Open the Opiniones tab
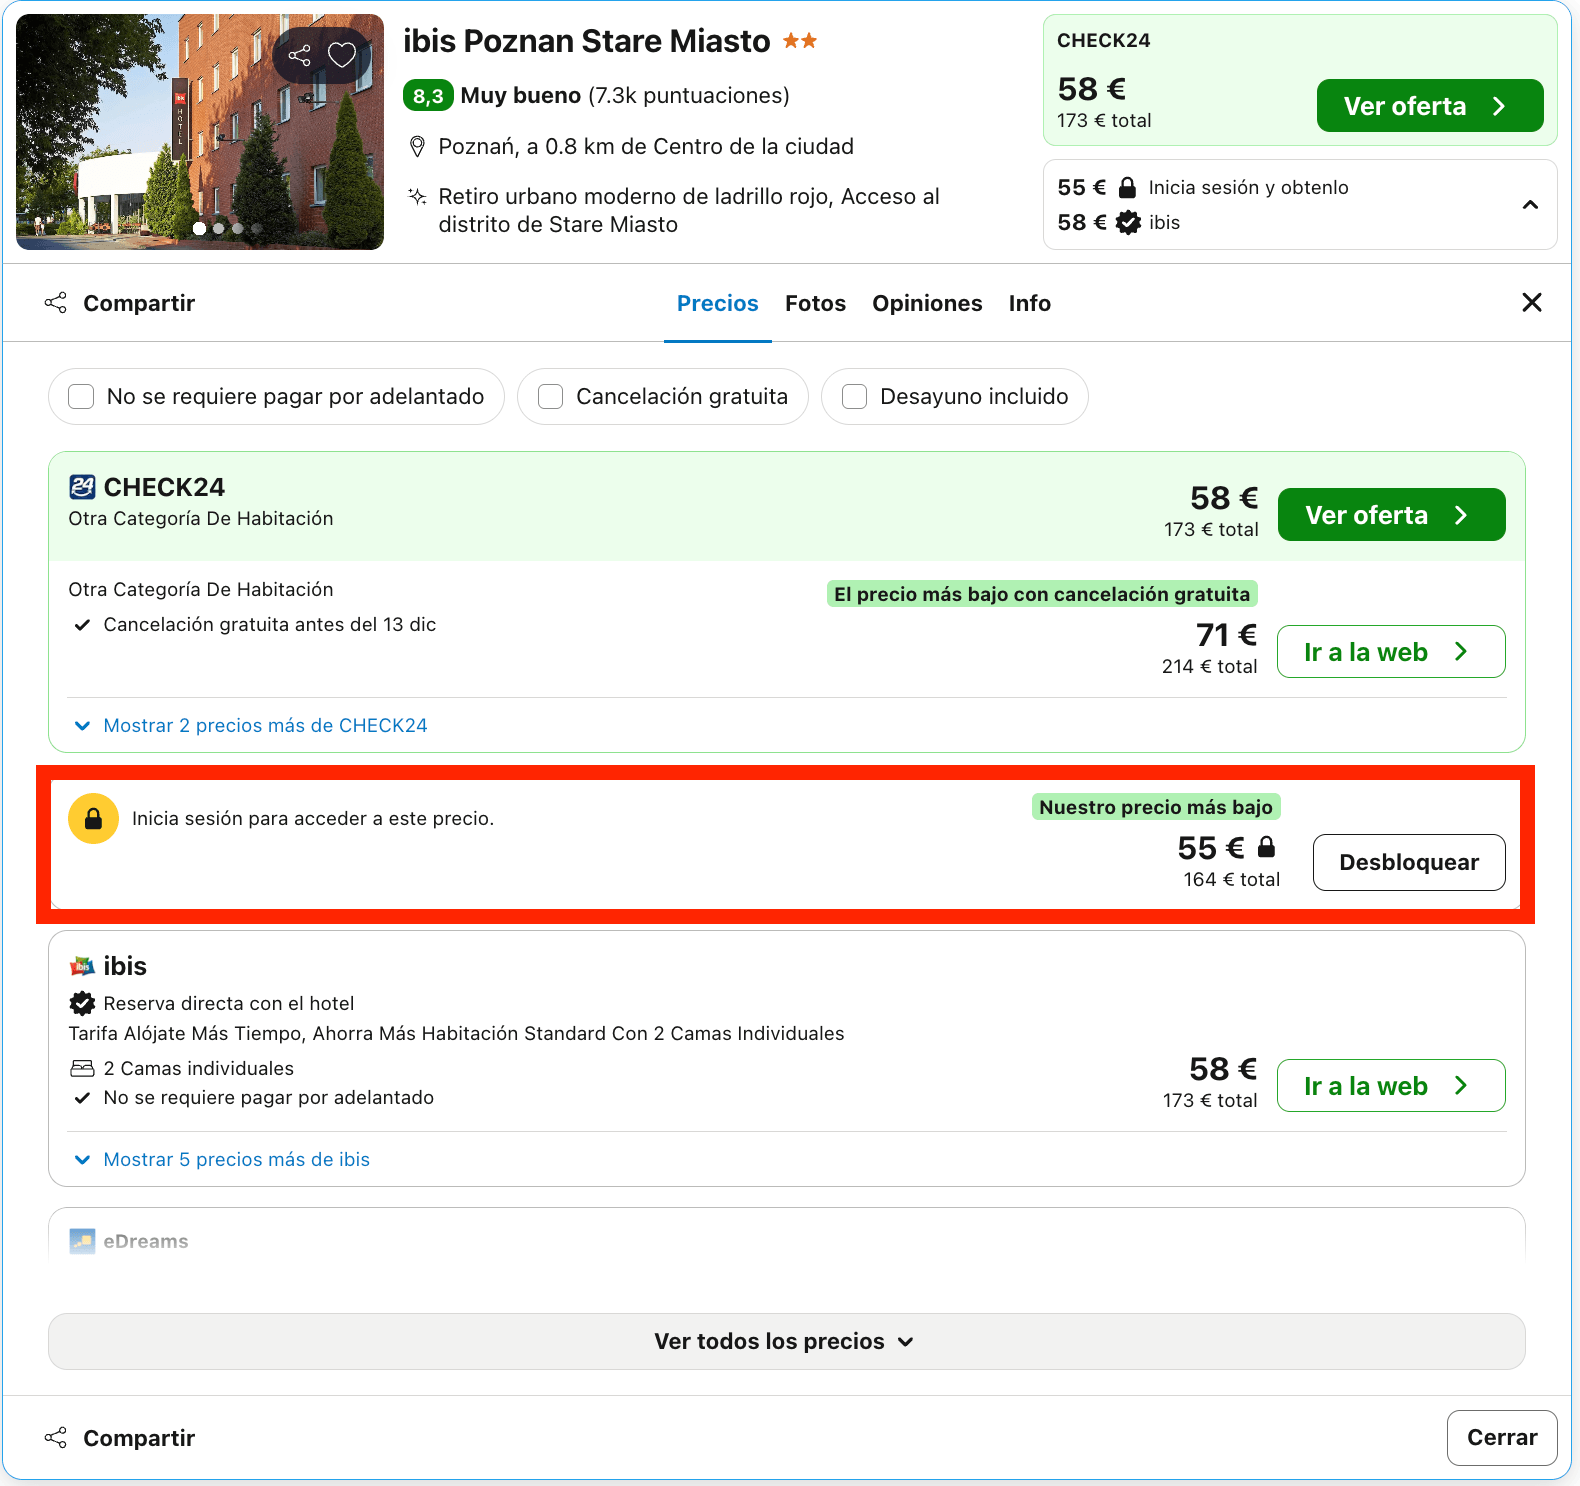 (927, 303)
